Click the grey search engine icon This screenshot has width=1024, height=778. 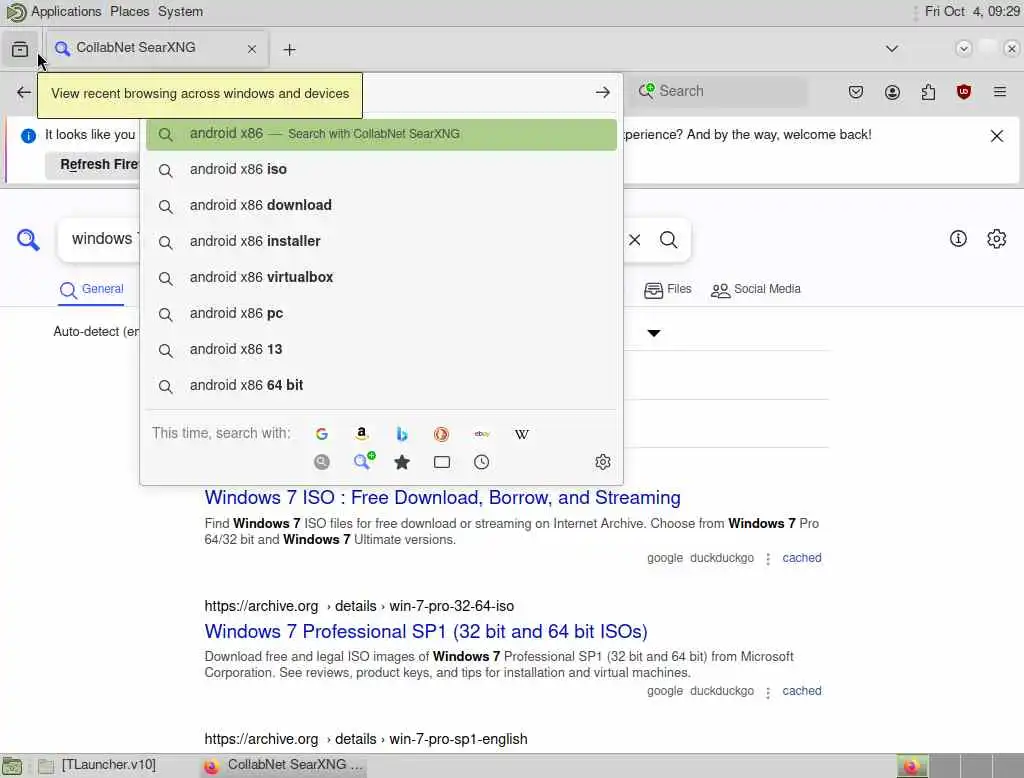pos(321,462)
